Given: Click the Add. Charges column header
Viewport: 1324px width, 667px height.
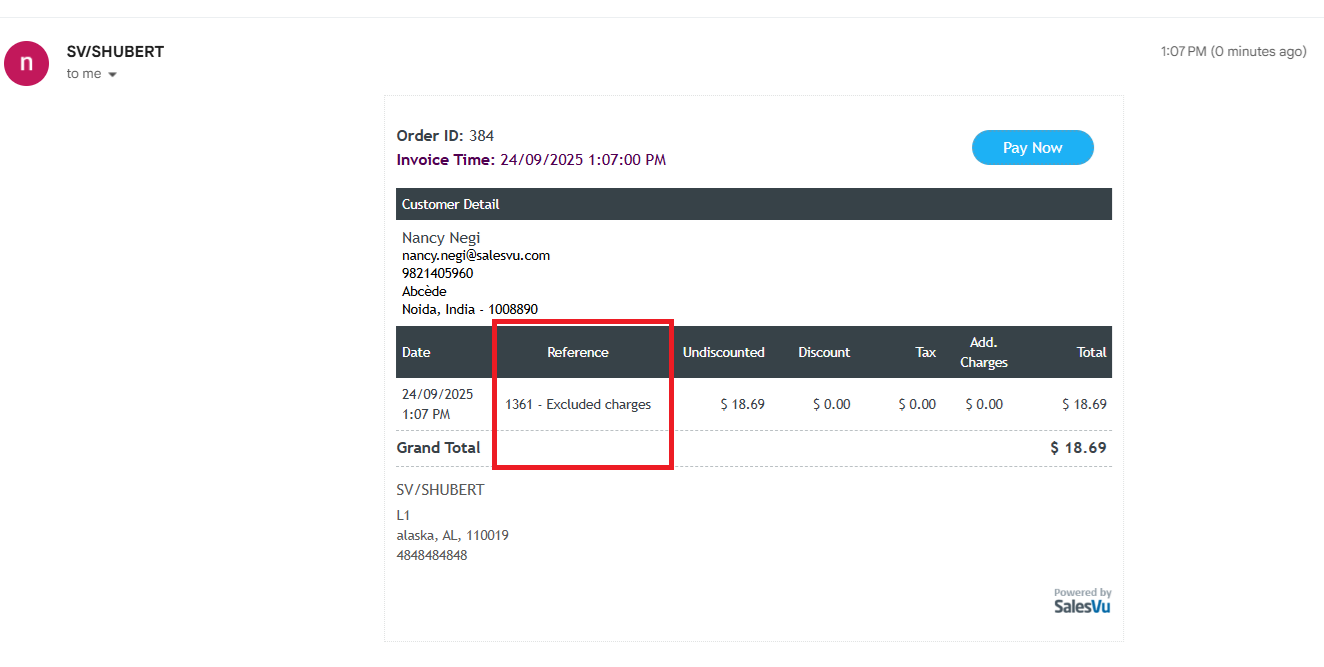Looking at the screenshot, I should click(984, 352).
